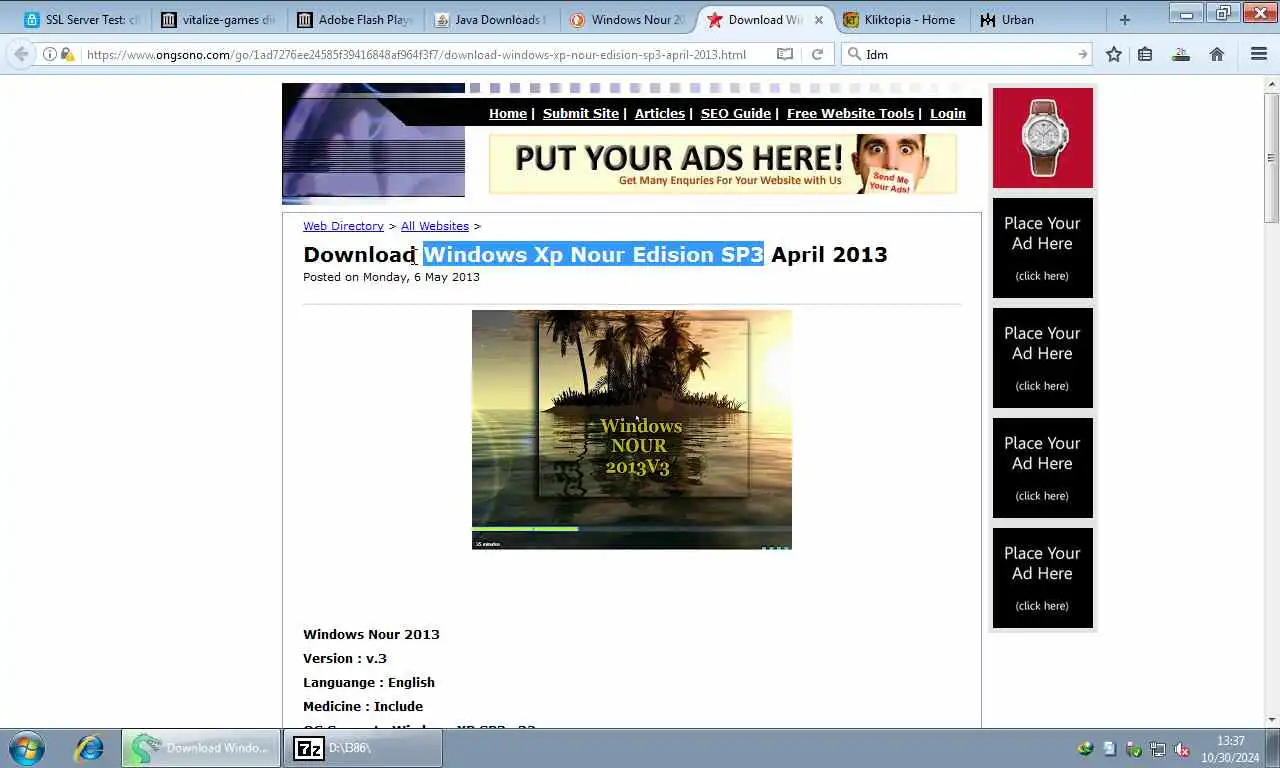Click the Internet Download Manager tray icon
This screenshot has width=1280, height=768.
coord(1085,749)
